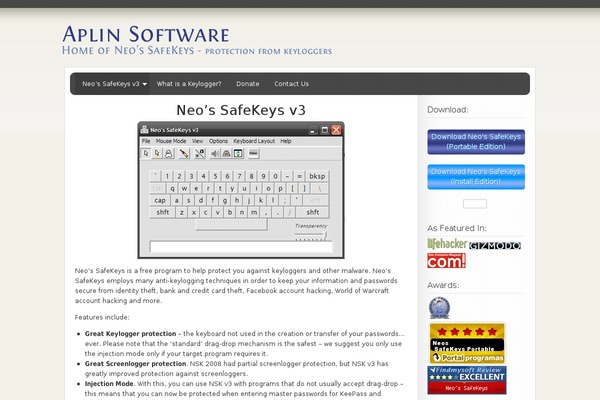Click the h key on virtual keyboard
The image size is (600, 400).
(x=237, y=200)
